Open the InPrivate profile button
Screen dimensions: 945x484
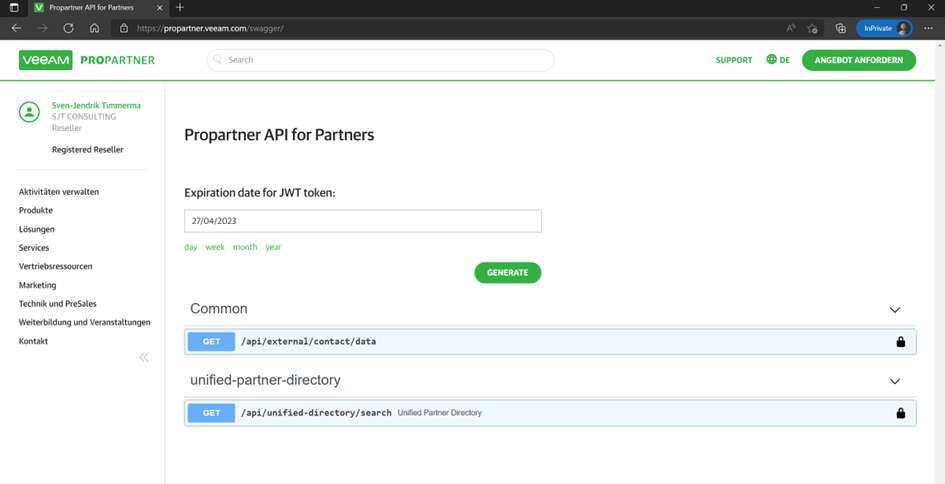point(884,28)
